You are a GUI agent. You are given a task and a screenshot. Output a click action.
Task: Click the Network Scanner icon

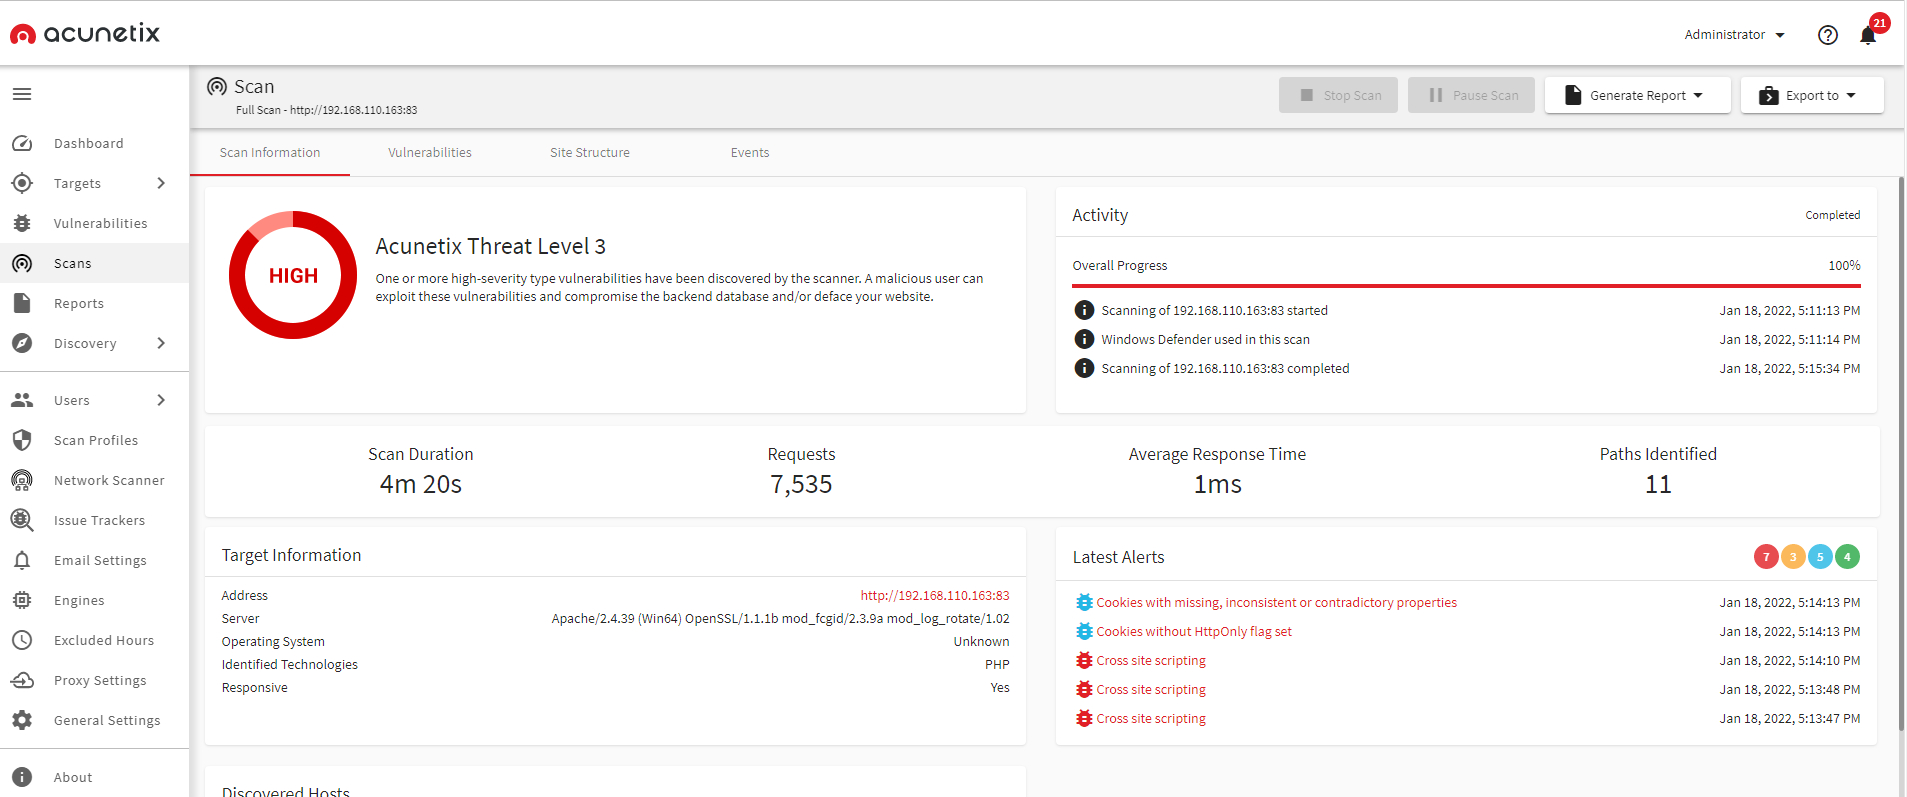tap(22, 480)
